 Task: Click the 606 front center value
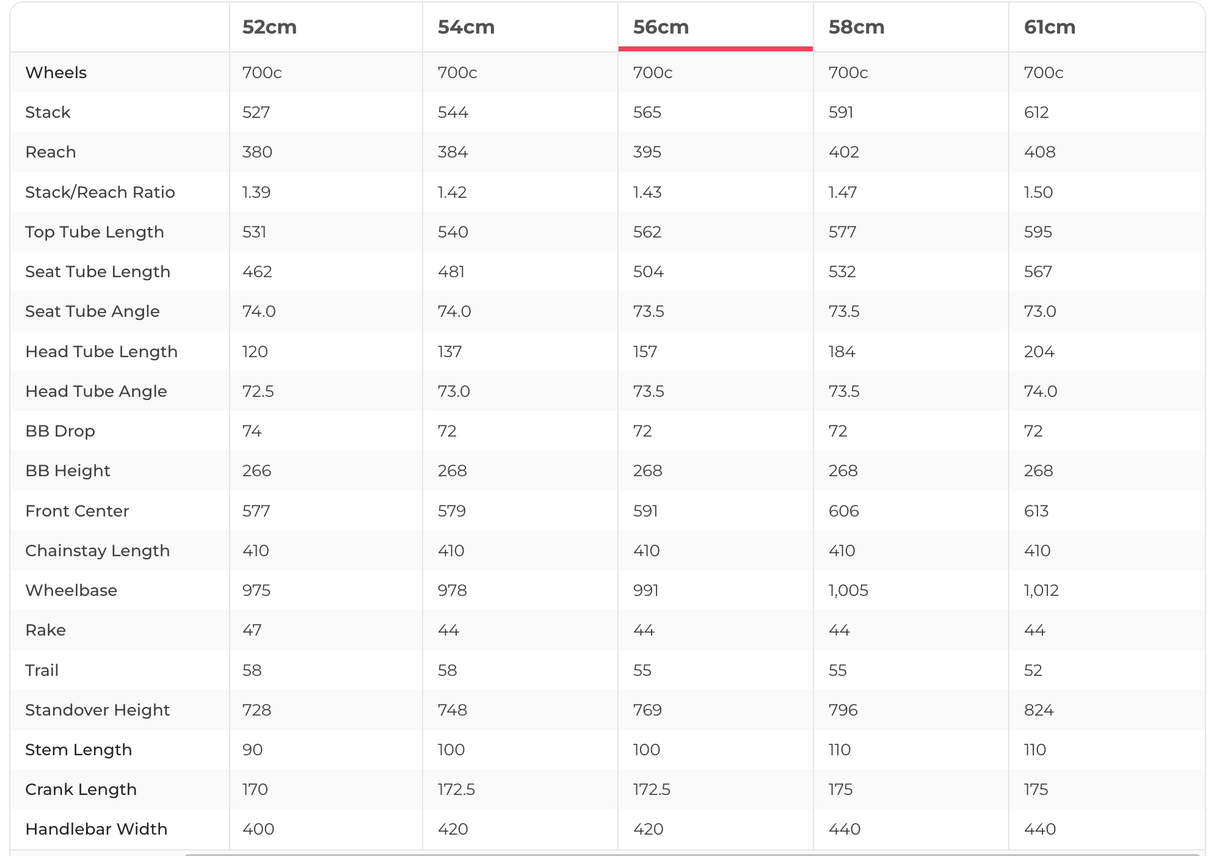[844, 511]
